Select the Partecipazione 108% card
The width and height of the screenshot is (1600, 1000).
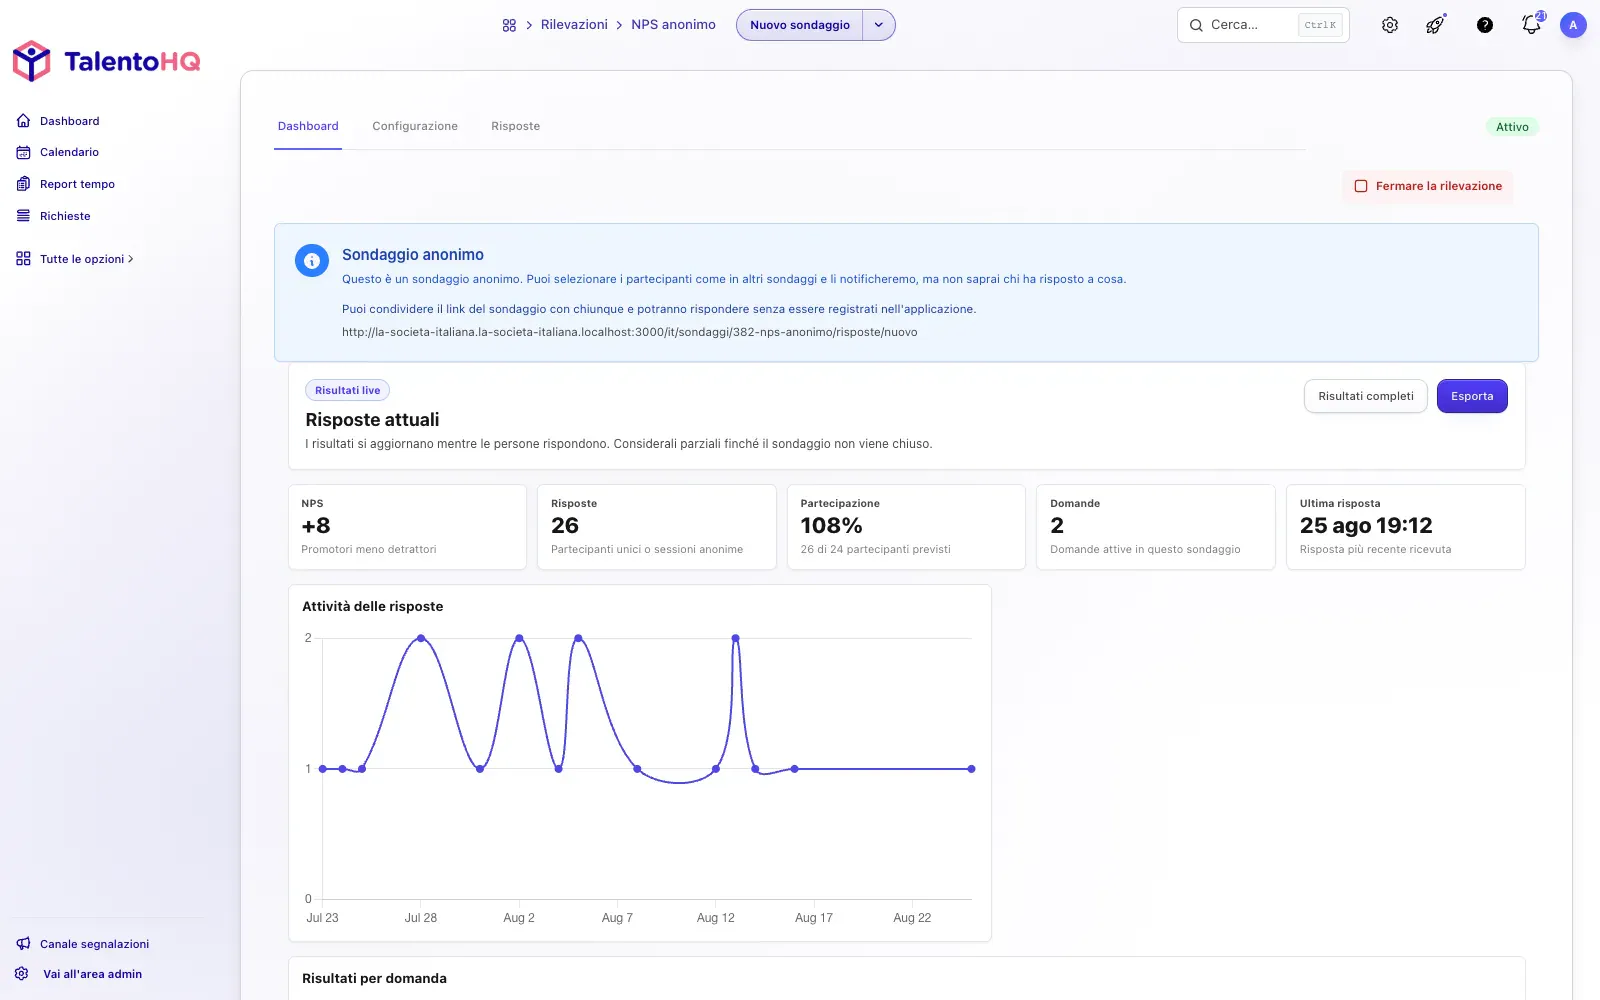click(906, 527)
